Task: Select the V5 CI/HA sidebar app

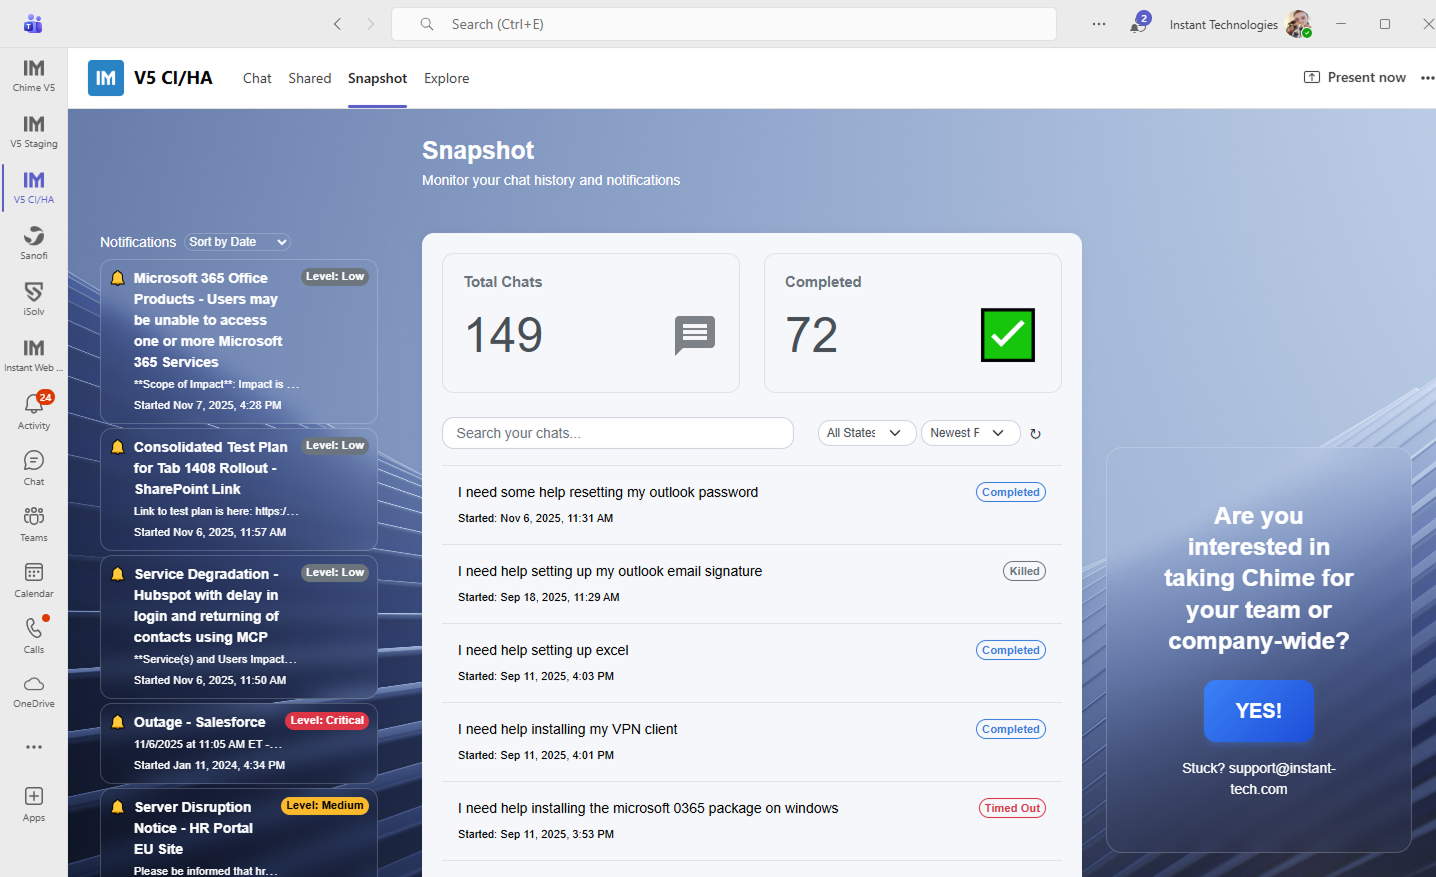Action: click(x=34, y=187)
